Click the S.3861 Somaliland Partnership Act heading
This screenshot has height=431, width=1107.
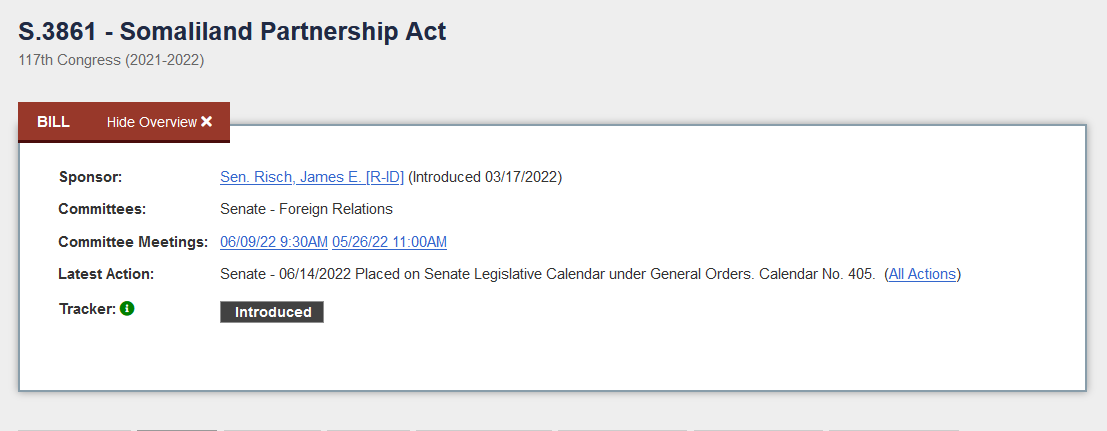[232, 32]
